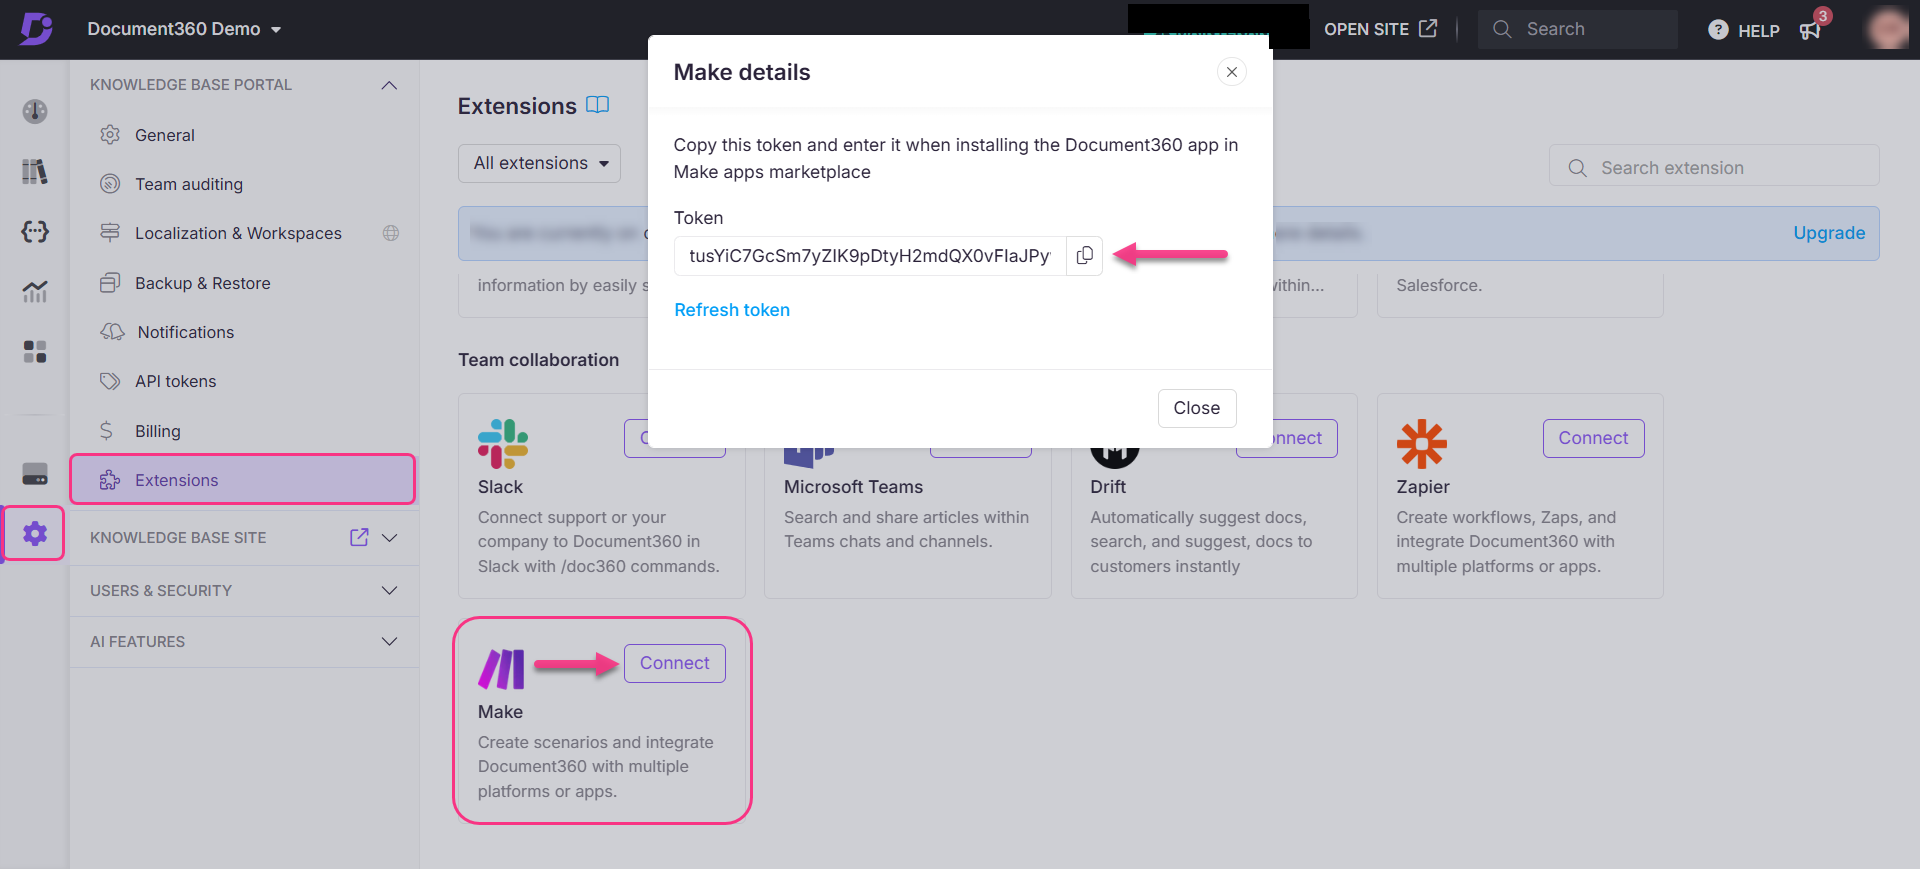Connect the Zapier extension

click(x=1593, y=438)
